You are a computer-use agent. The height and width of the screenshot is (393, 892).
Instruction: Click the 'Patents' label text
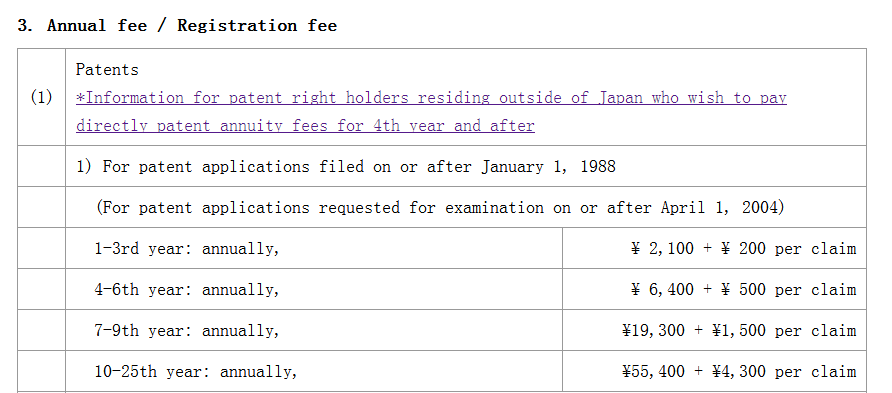point(107,70)
